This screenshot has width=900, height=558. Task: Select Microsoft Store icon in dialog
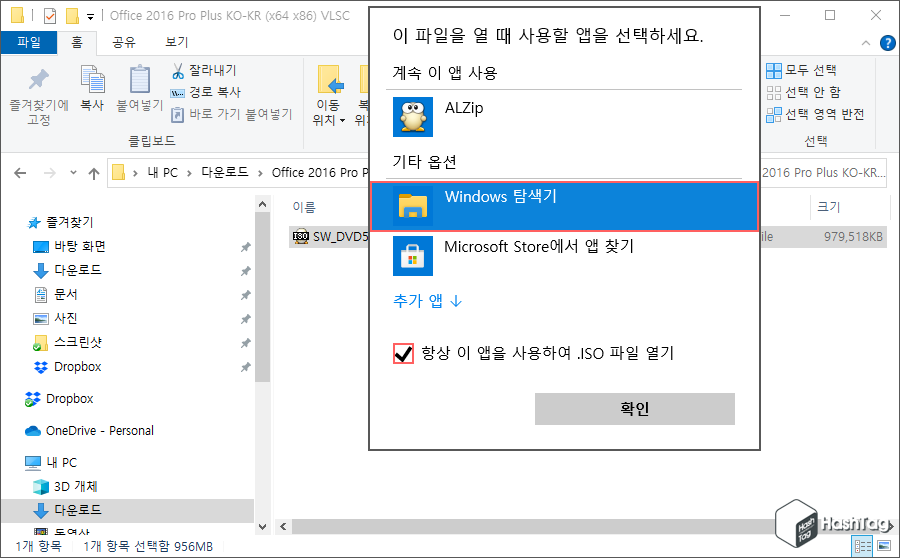[x=413, y=256]
